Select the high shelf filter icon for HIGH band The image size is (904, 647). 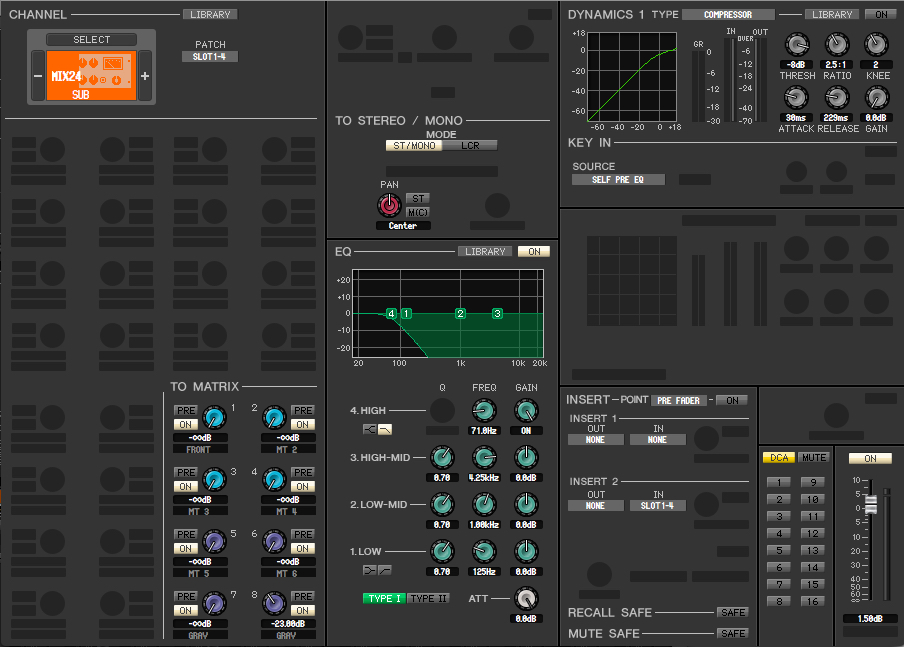370,429
